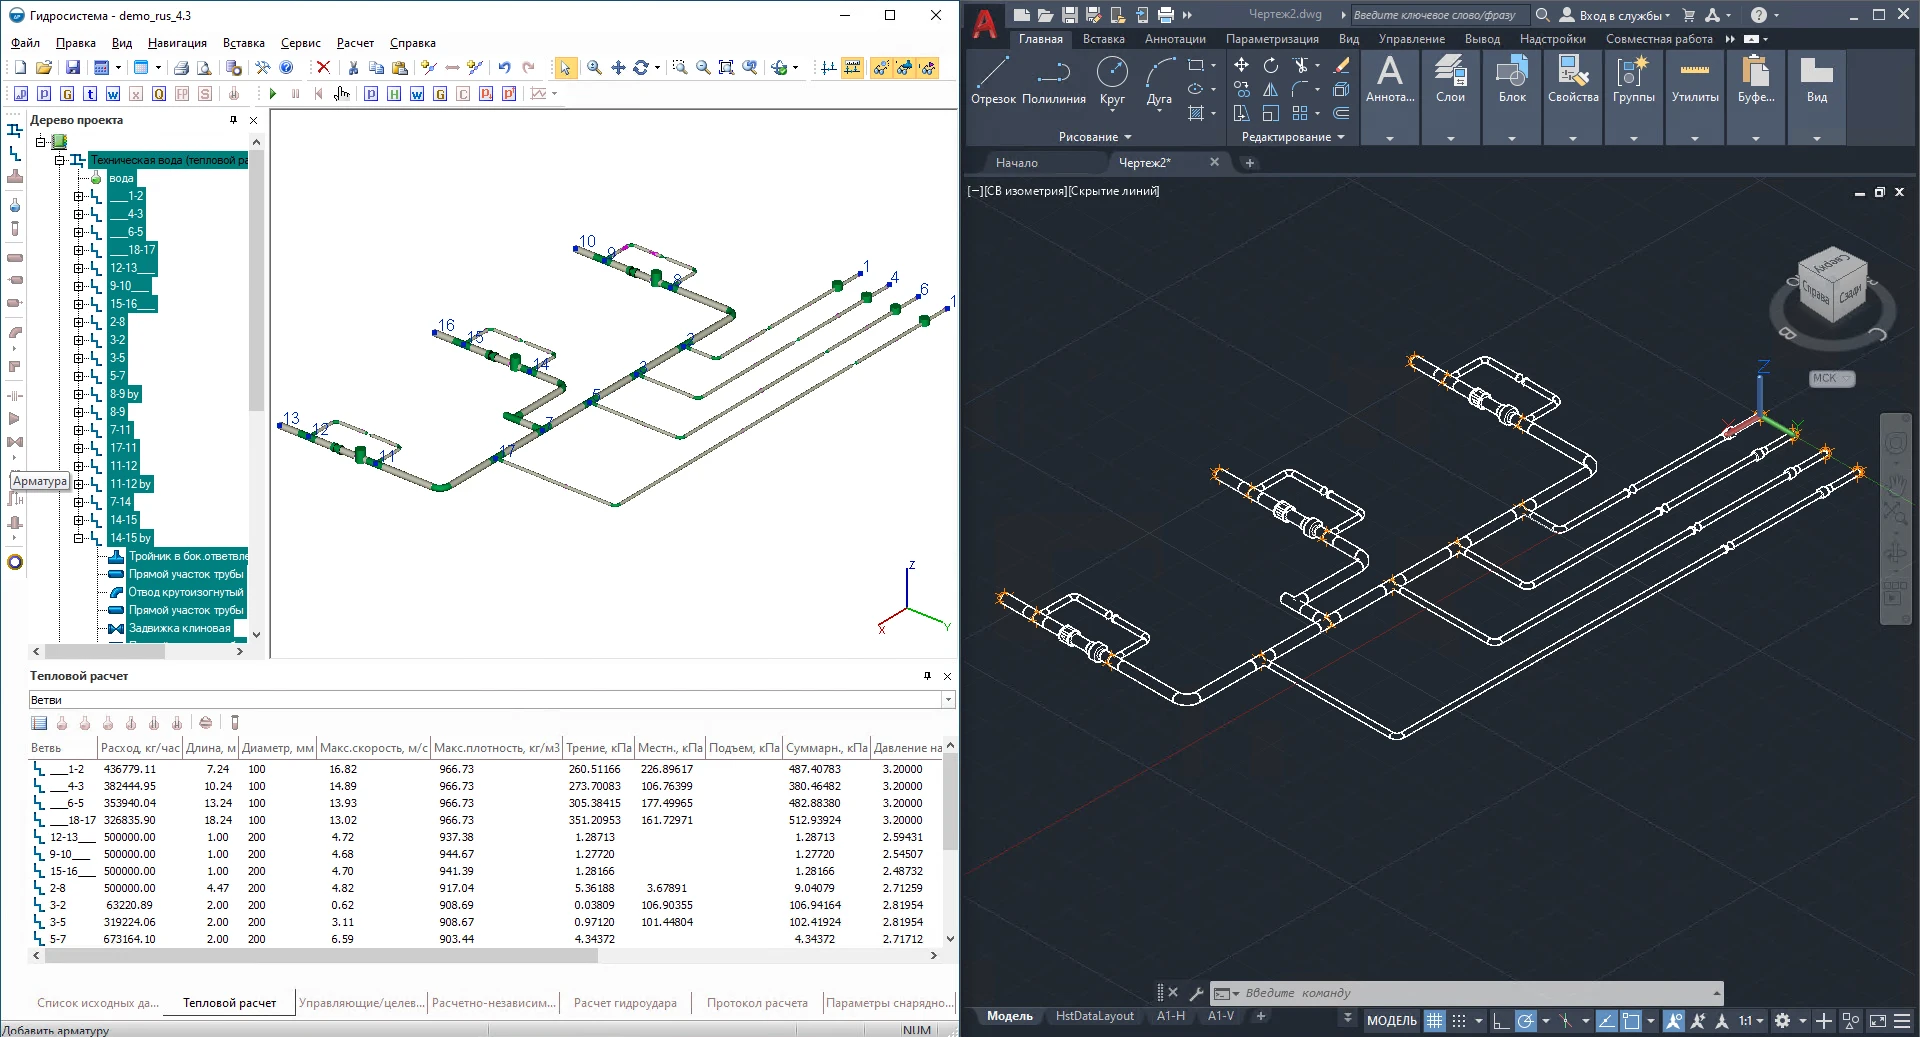Click the Zoom magnifier icon in the Гидросистема toolbar

coord(594,68)
